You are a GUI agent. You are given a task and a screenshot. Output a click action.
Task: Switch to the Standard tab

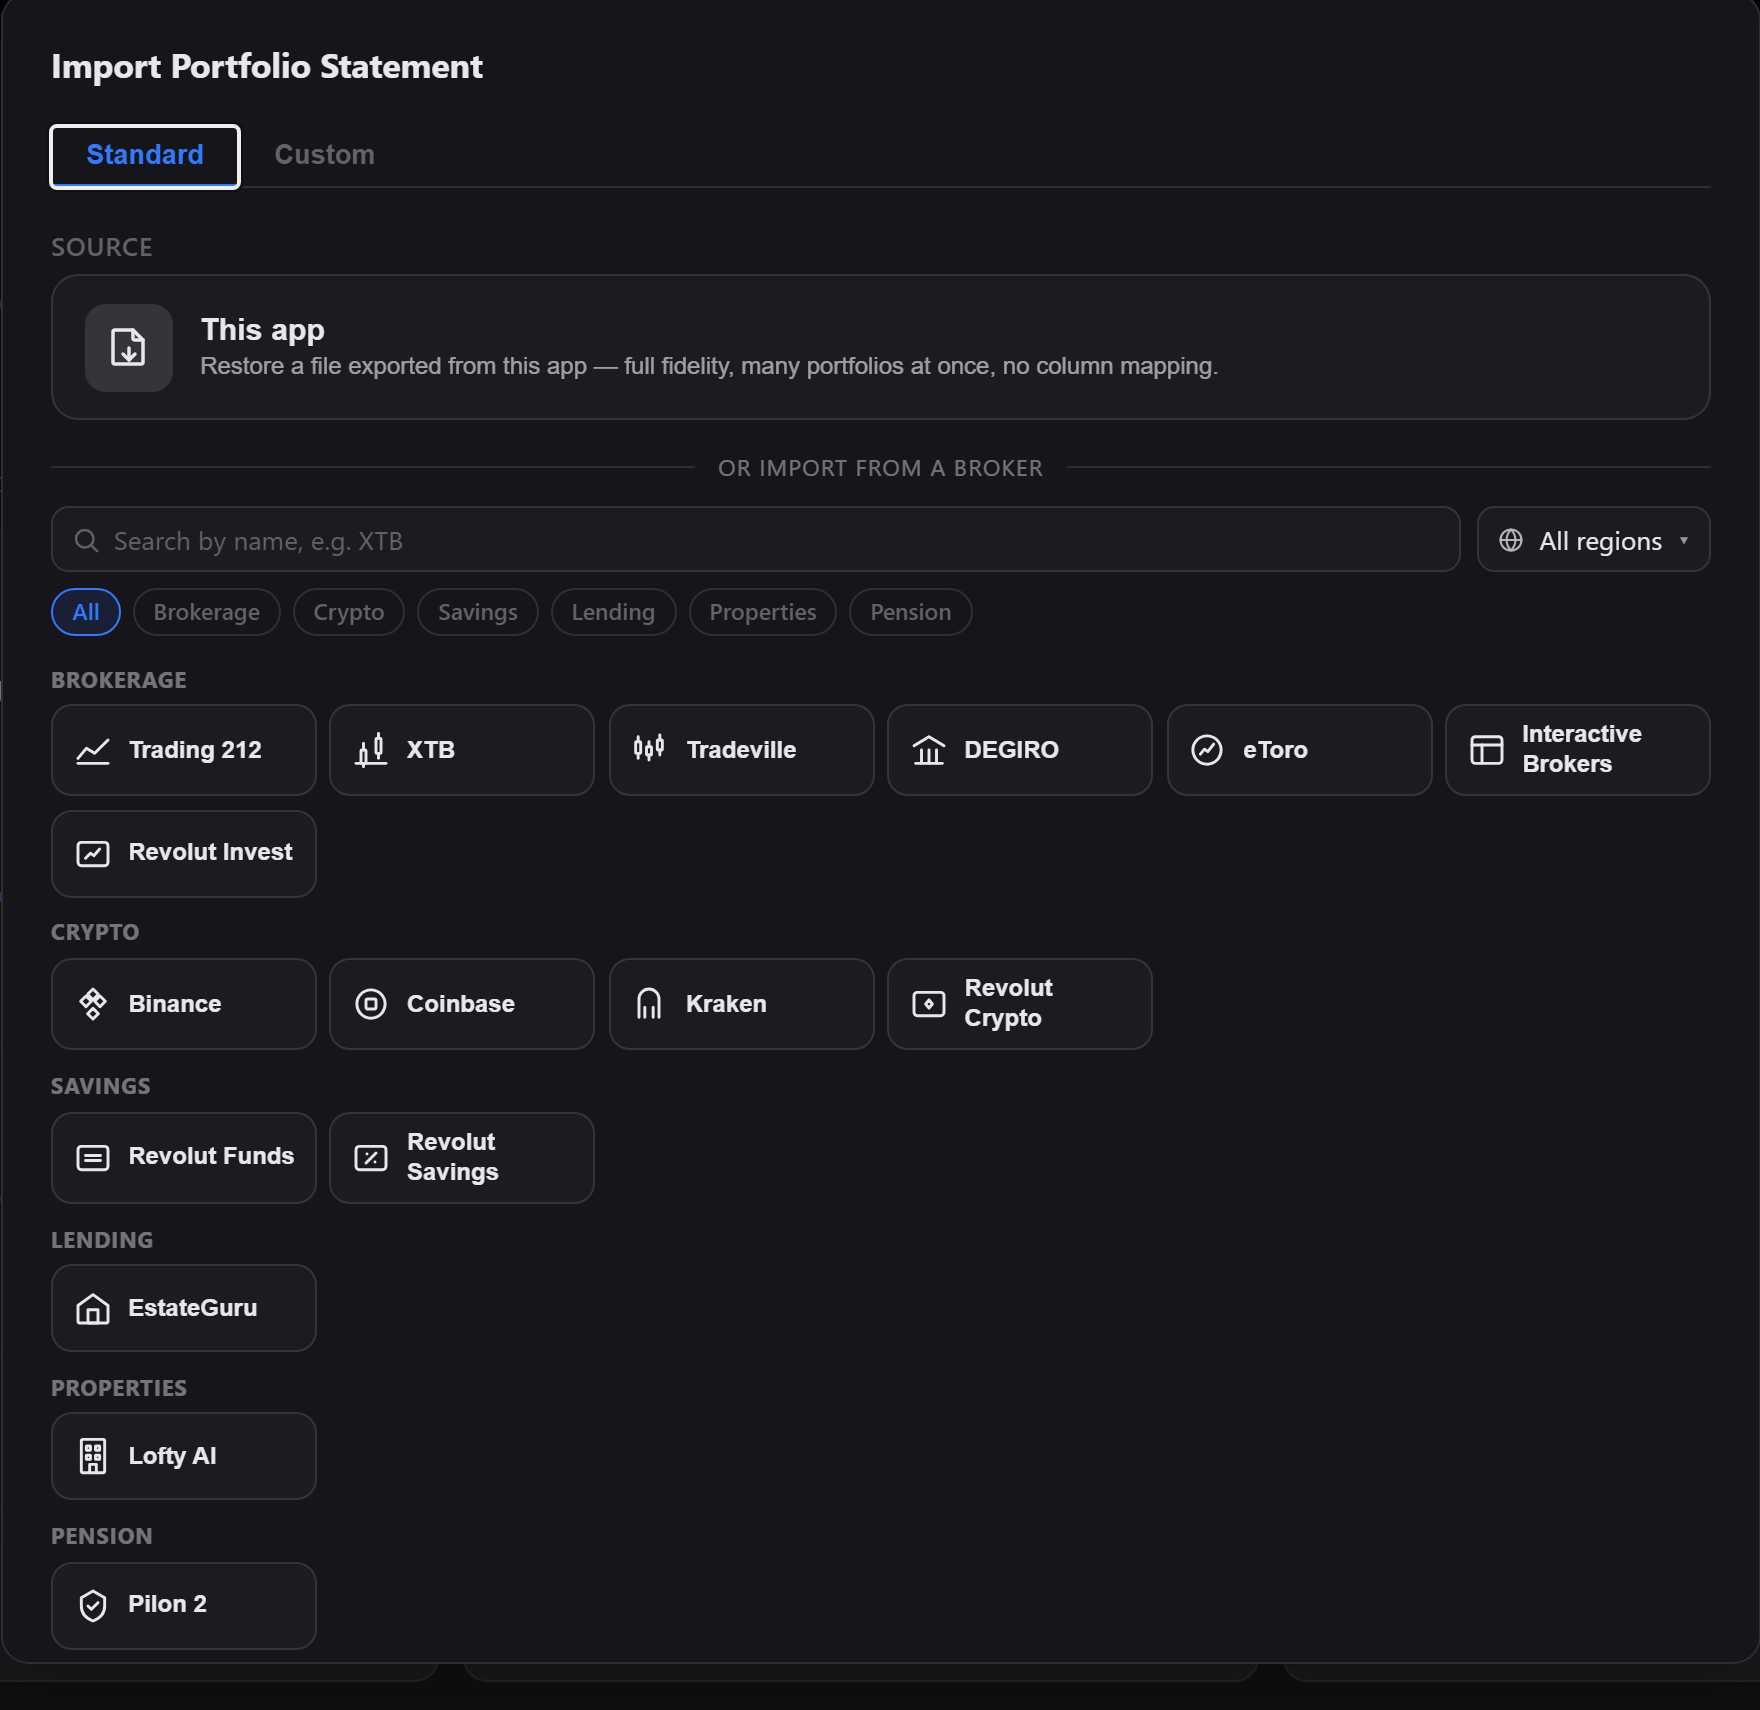[x=145, y=155]
